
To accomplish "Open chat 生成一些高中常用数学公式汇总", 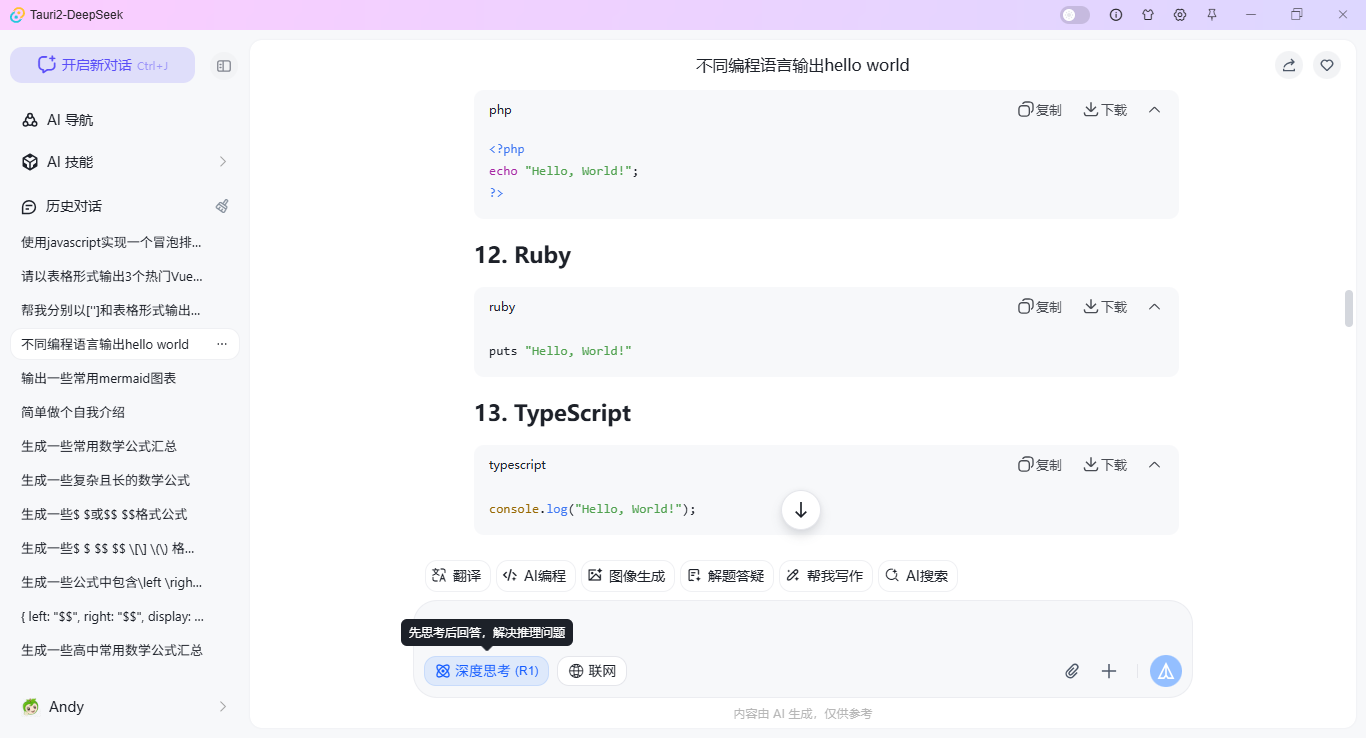I will (125, 650).
